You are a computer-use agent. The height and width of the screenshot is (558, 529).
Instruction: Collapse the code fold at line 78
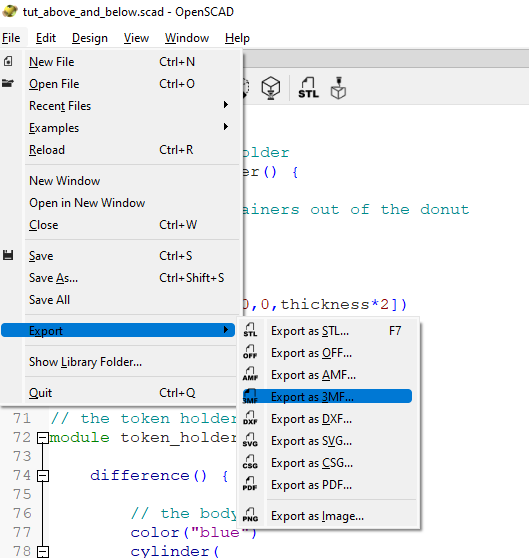point(43,552)
